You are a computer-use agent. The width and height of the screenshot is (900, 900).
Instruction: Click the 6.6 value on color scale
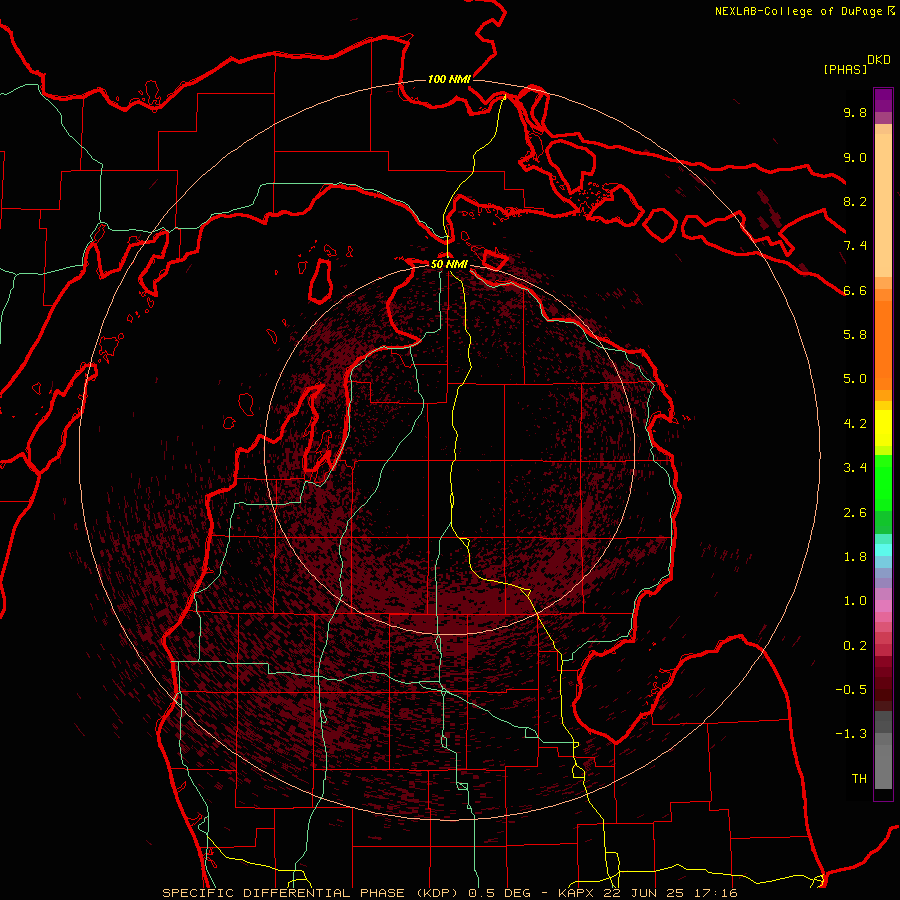(855, 290)
